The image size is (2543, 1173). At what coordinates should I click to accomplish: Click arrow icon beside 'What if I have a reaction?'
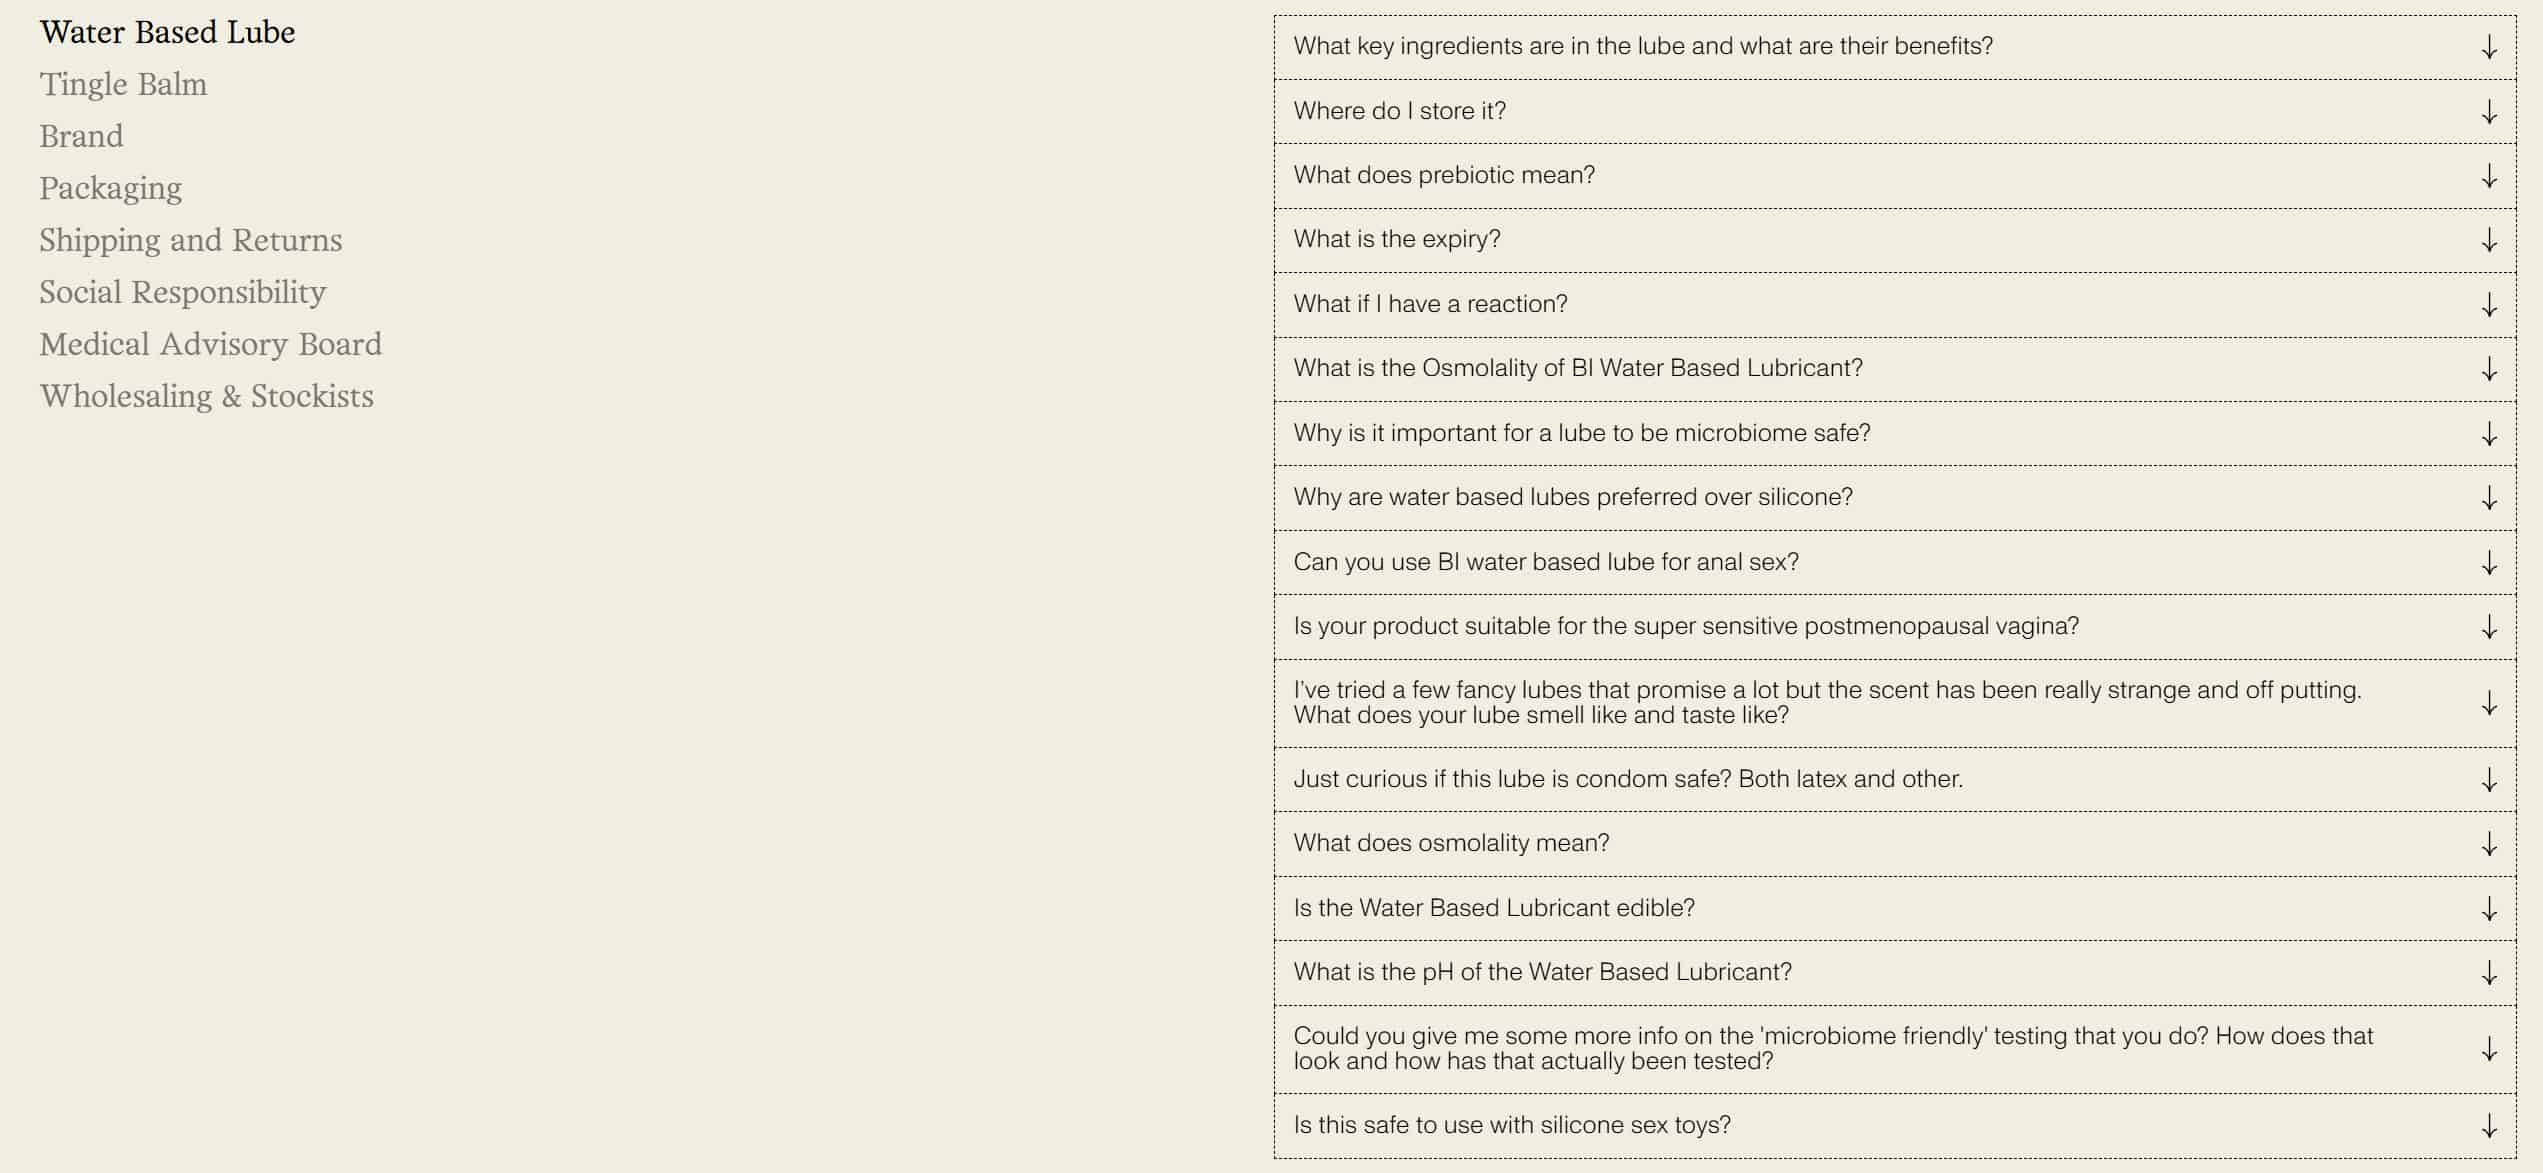point(2489,305)
